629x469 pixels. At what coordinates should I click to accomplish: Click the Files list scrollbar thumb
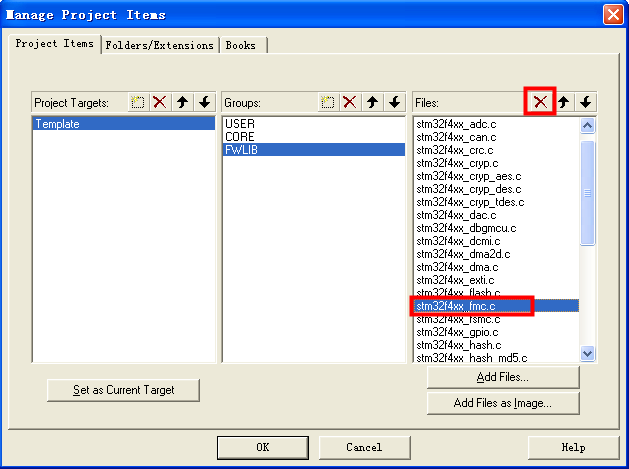(x=588, y=193)
